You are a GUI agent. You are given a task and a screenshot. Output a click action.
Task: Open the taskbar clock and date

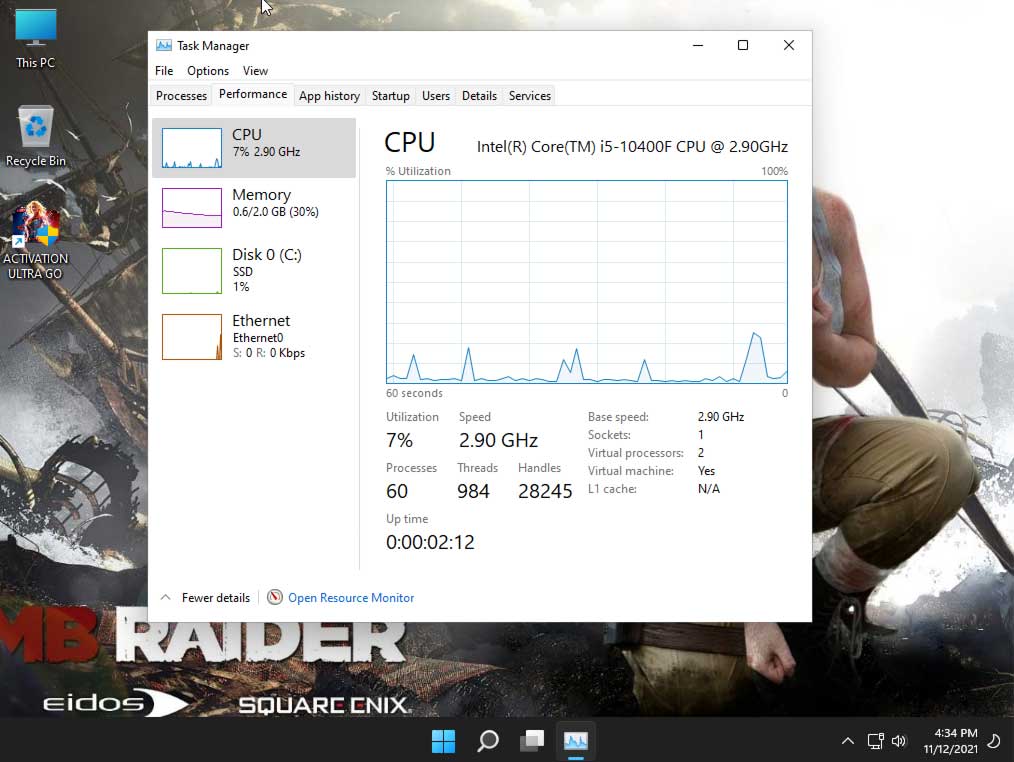(x=951, y=741)
